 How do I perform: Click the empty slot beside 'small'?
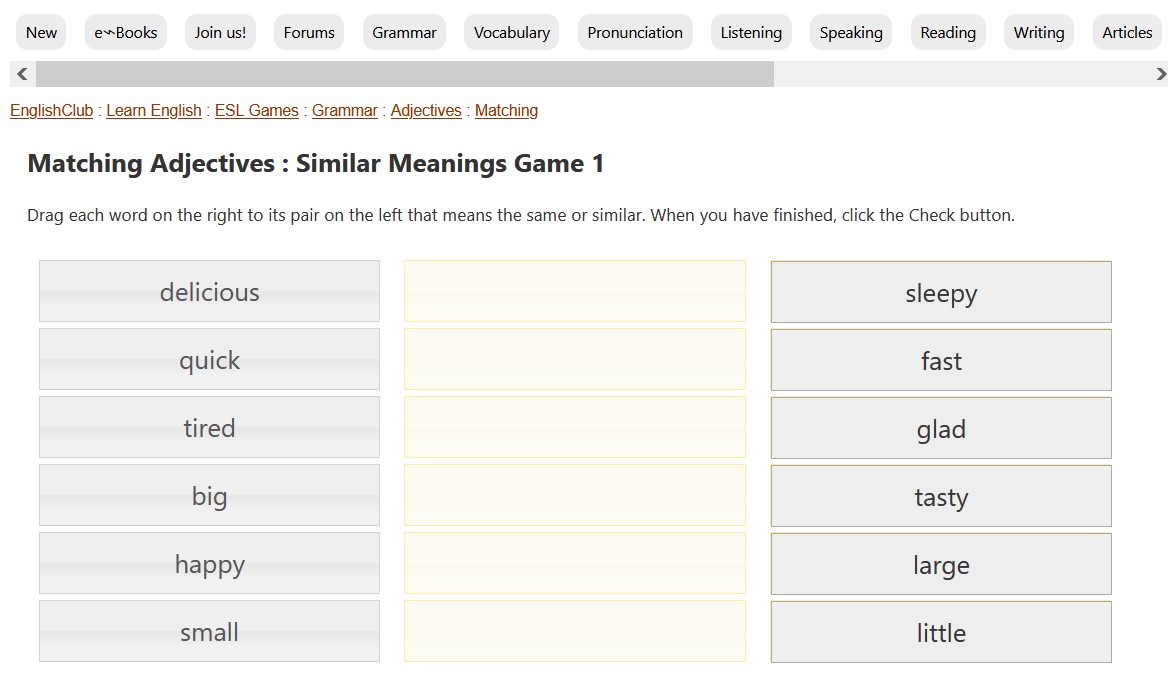[575, 631]
